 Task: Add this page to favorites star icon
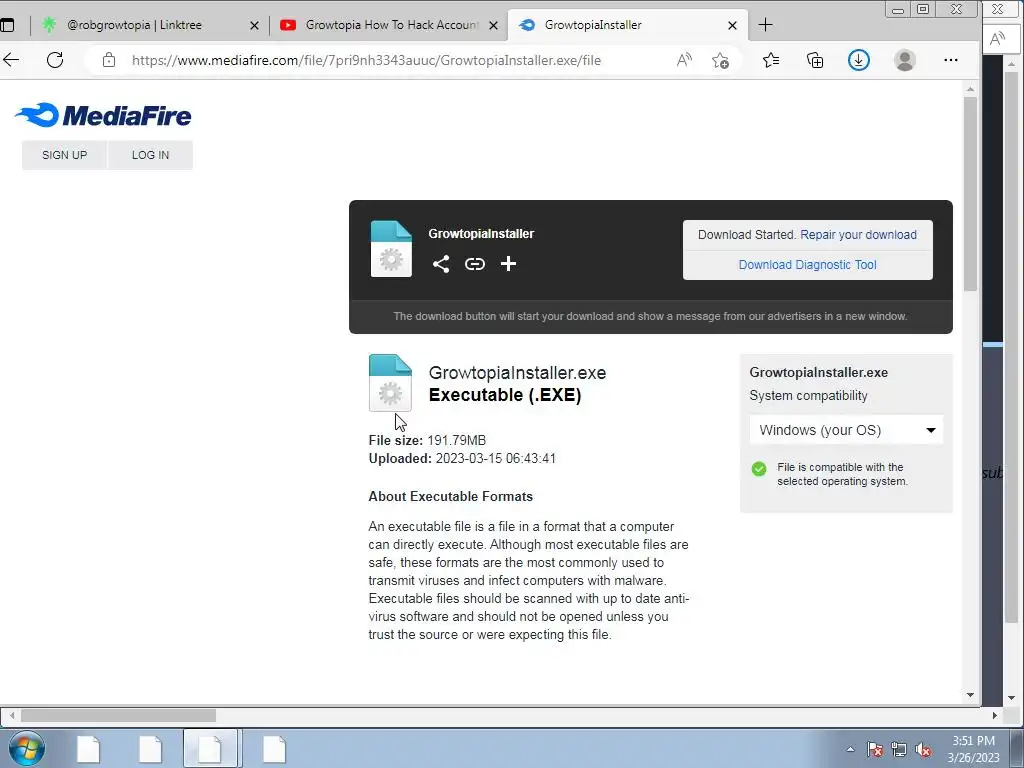[720, 60]
